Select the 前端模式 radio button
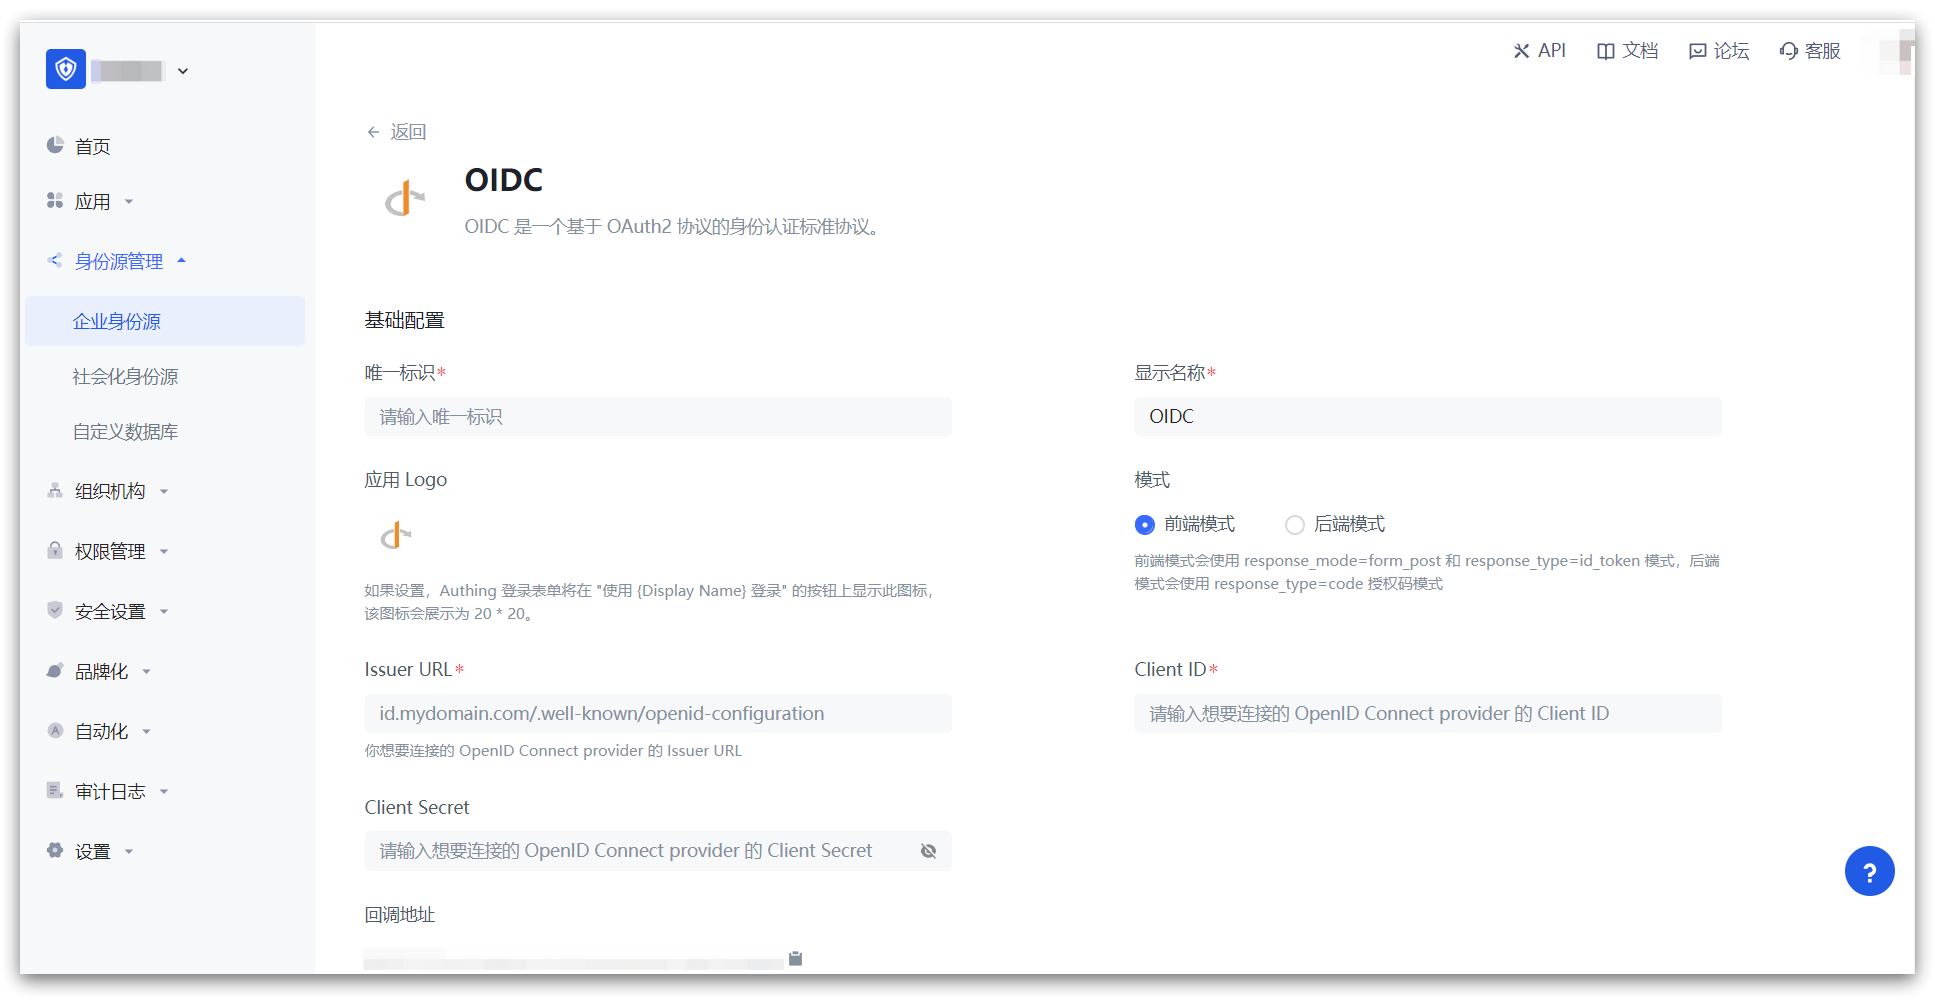1935x1000 pixels. pos(1145,525)
